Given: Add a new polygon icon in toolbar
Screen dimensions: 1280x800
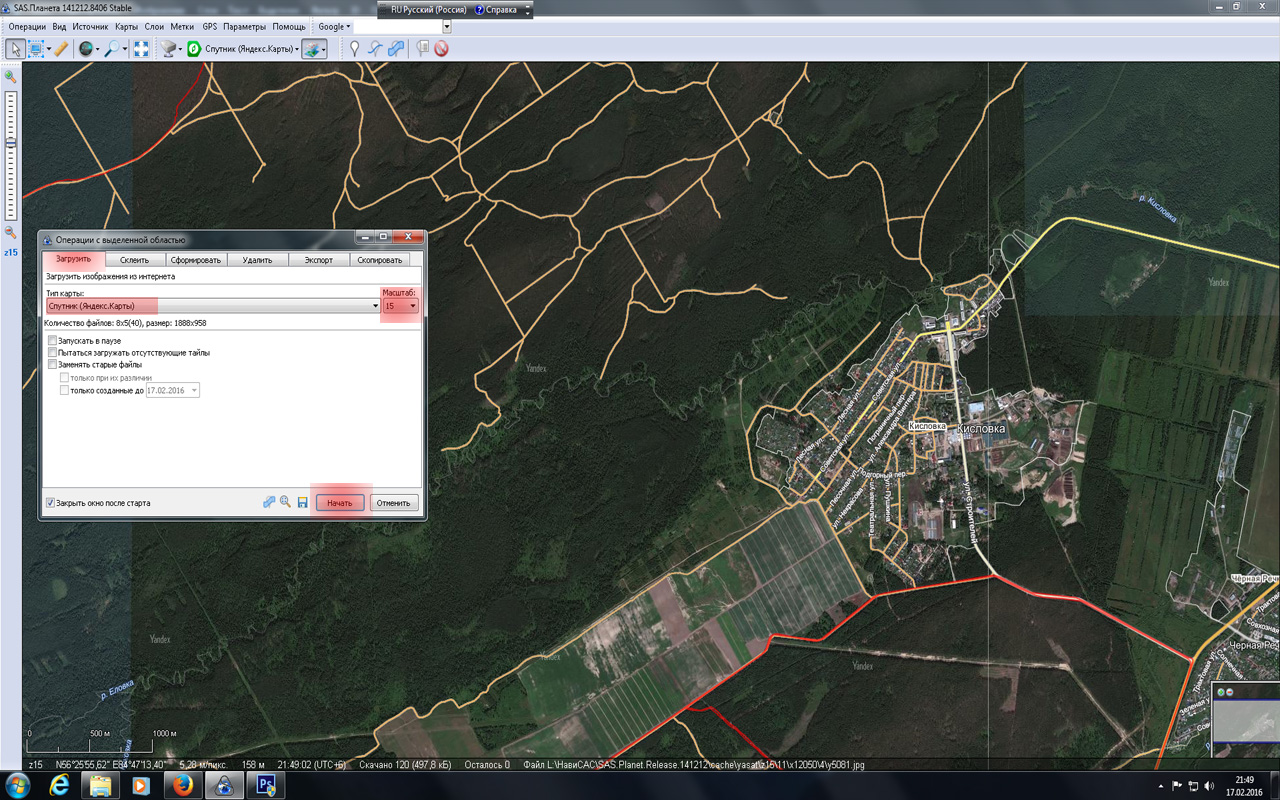Looking at the screenshot, I should 396,48.
